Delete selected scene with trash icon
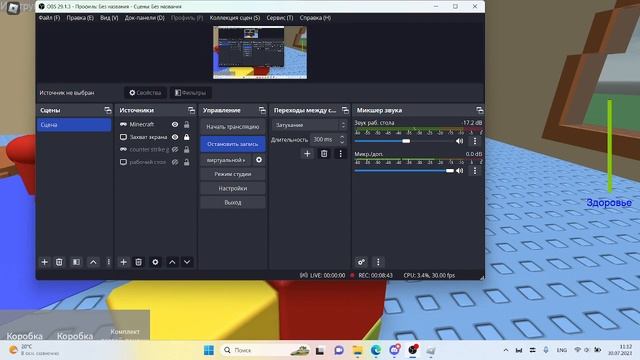The image size is (640, 360). pos(59,262)
